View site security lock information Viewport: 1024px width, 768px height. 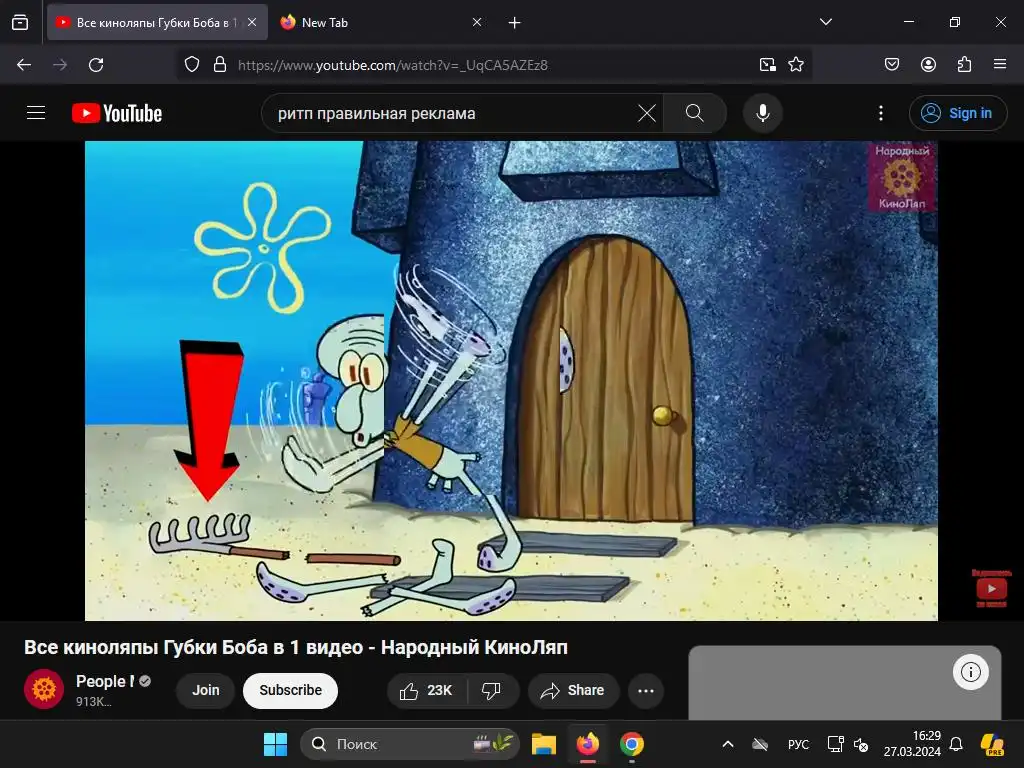click(220, 65)
